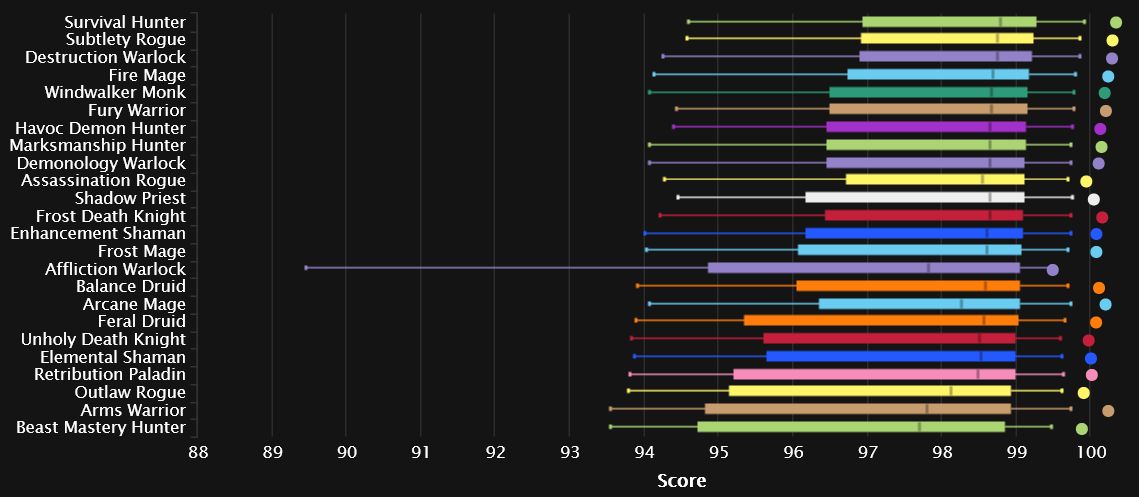Click the Arms Warrior label
The width and height of the screenshot is (1139, 497).
[x=133, y=410]
